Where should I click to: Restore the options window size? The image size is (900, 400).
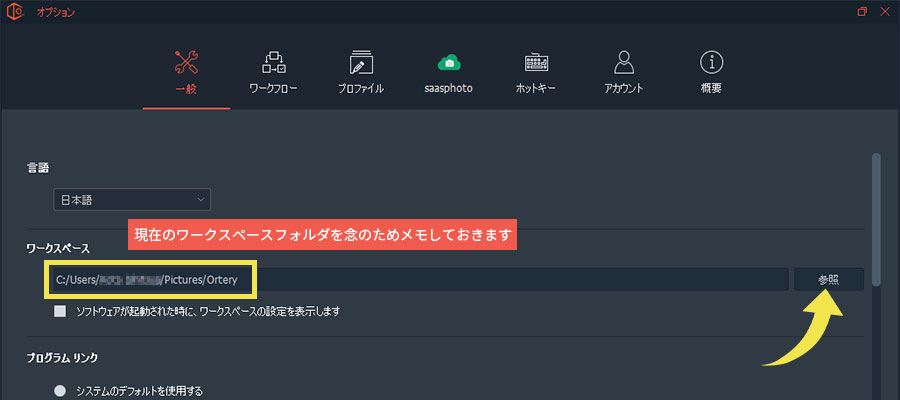[x=862, y=12]
